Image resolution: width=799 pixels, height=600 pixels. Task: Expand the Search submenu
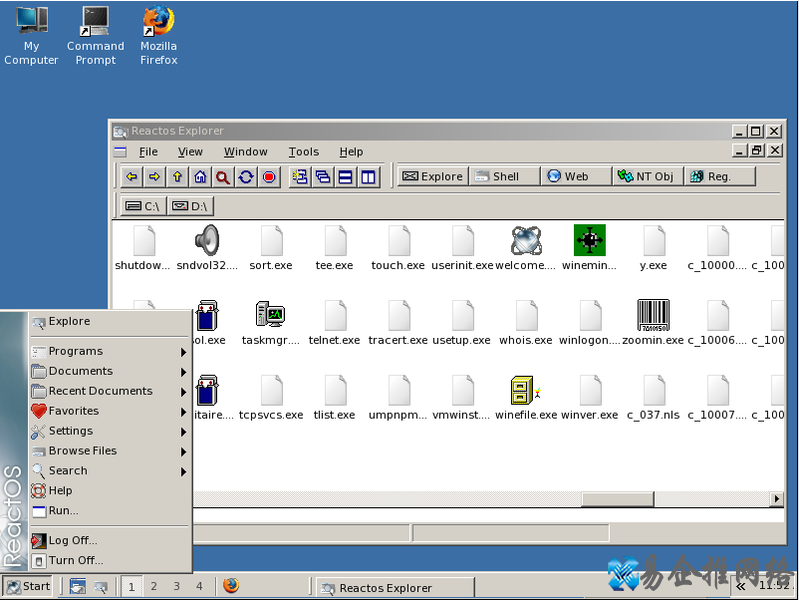click(x=110, y=471)
